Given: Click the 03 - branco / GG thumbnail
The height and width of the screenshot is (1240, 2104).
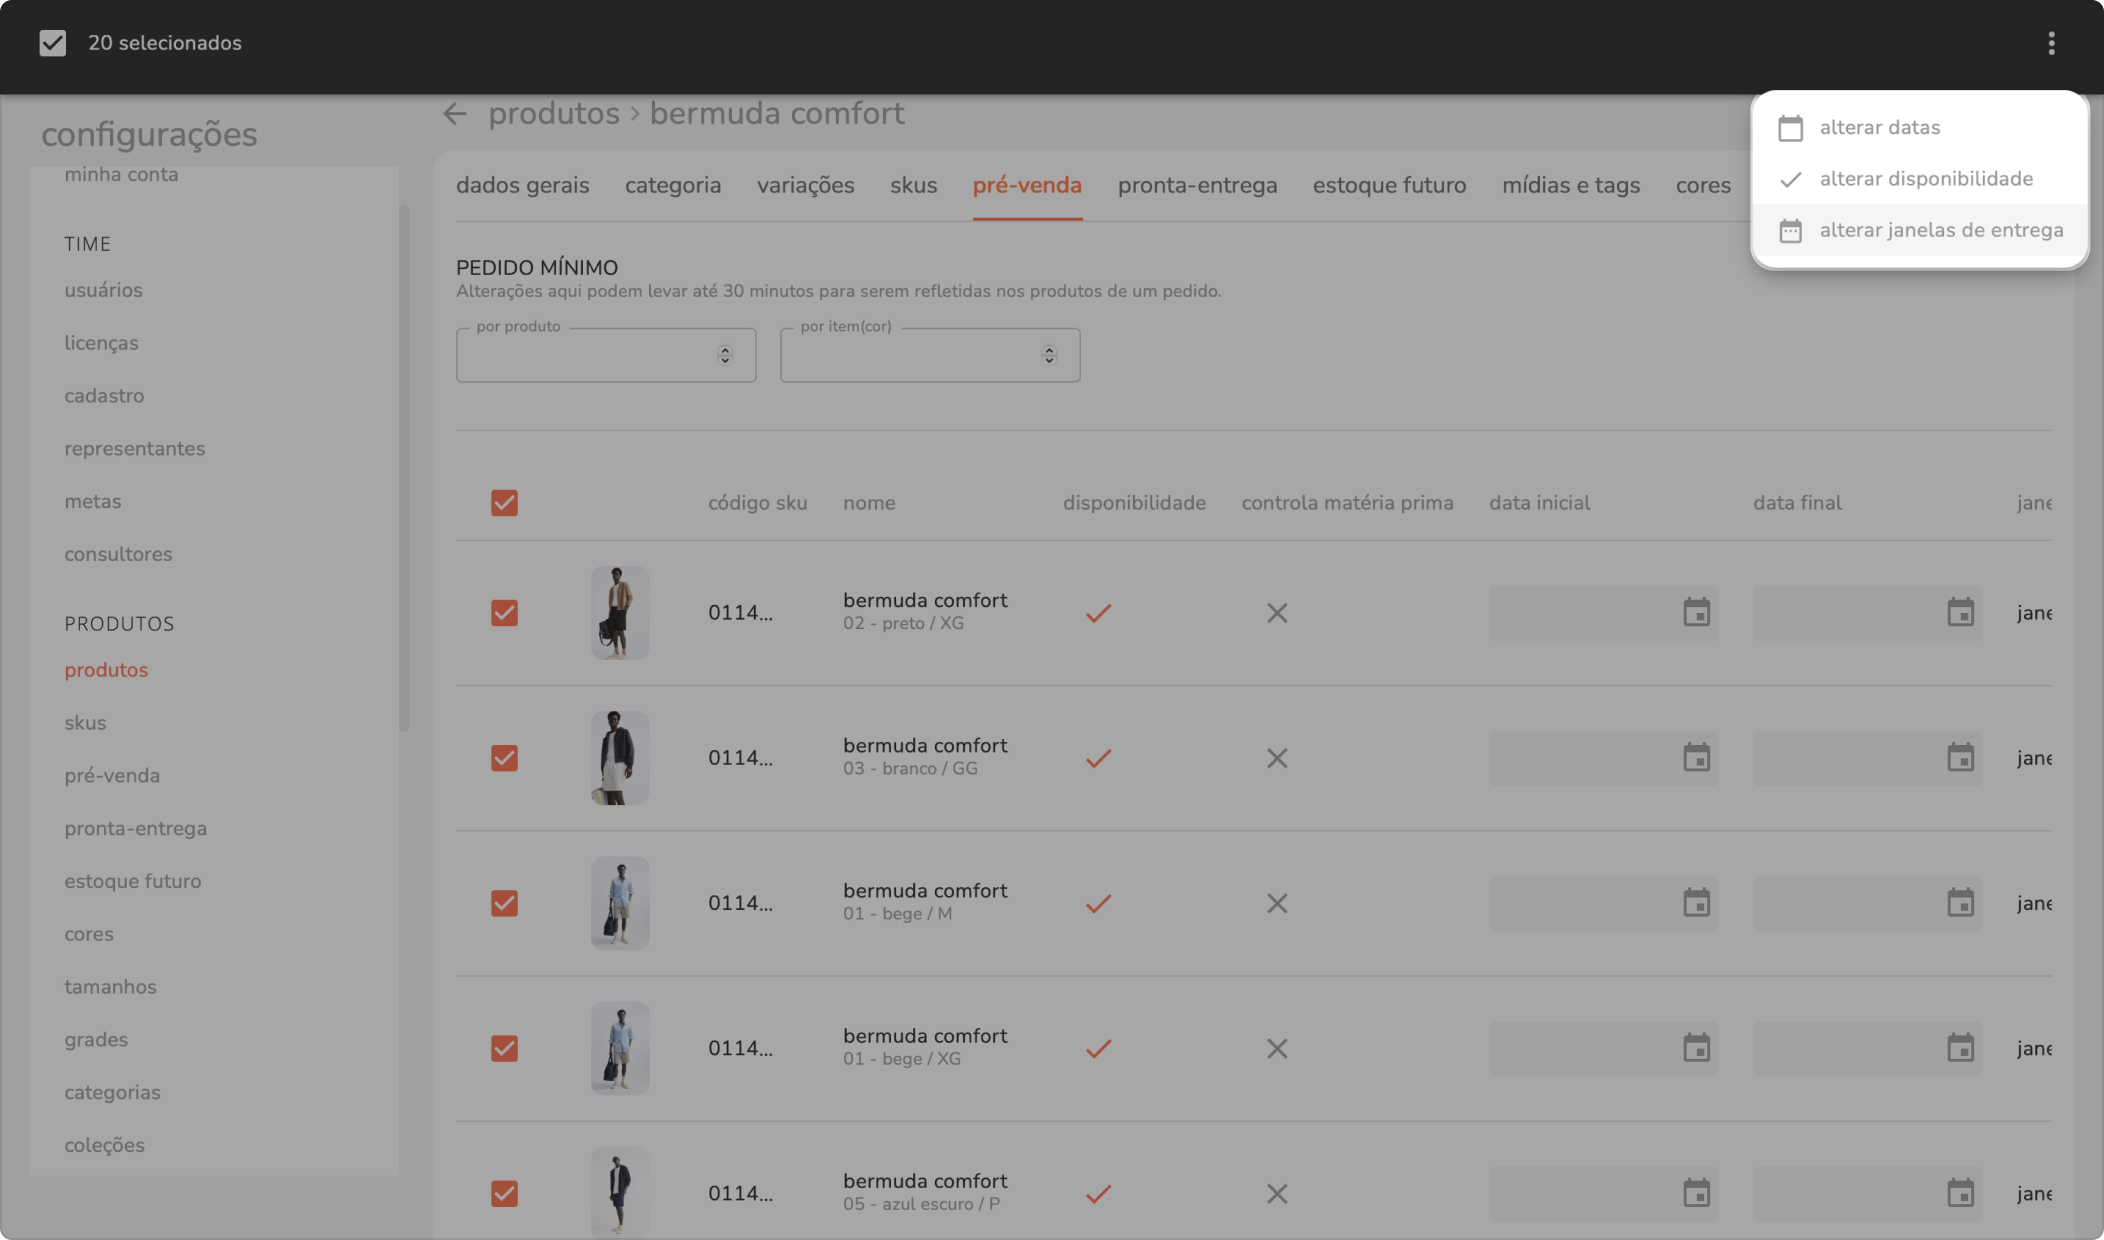Looking at the screenshot, I should coord(619,758).
